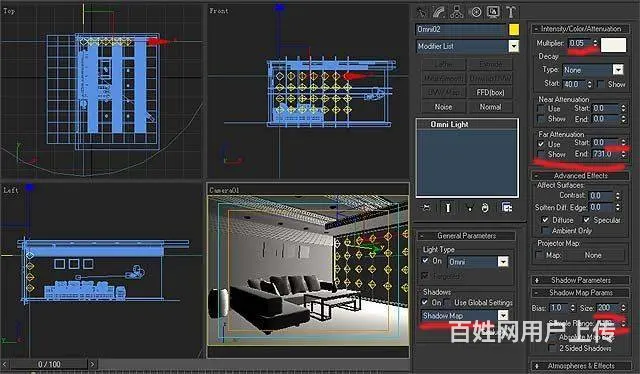This screenshot has width=640, height=374.
Task: Click the Multiplier spinner arrows
Action: [x=595, y=43]
